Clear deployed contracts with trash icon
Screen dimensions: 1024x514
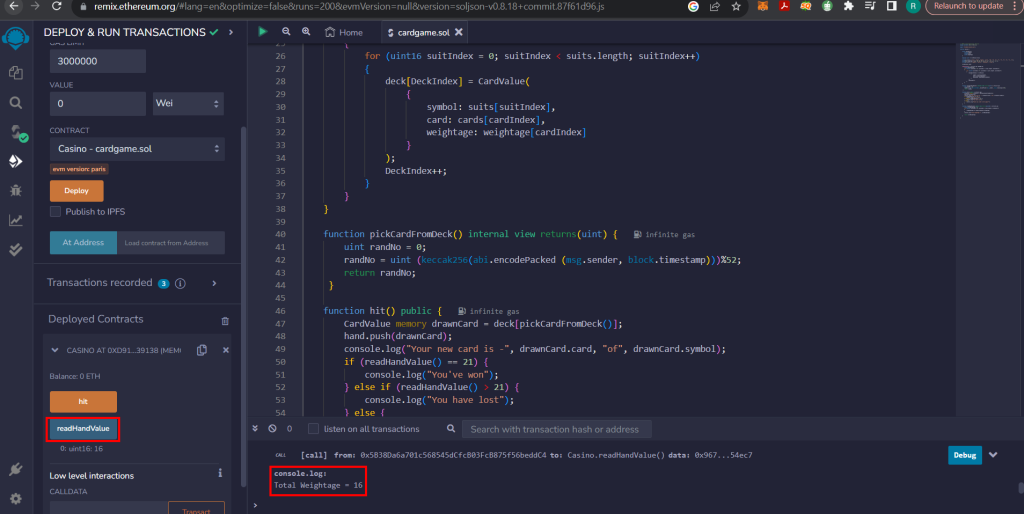coord(225,321)
